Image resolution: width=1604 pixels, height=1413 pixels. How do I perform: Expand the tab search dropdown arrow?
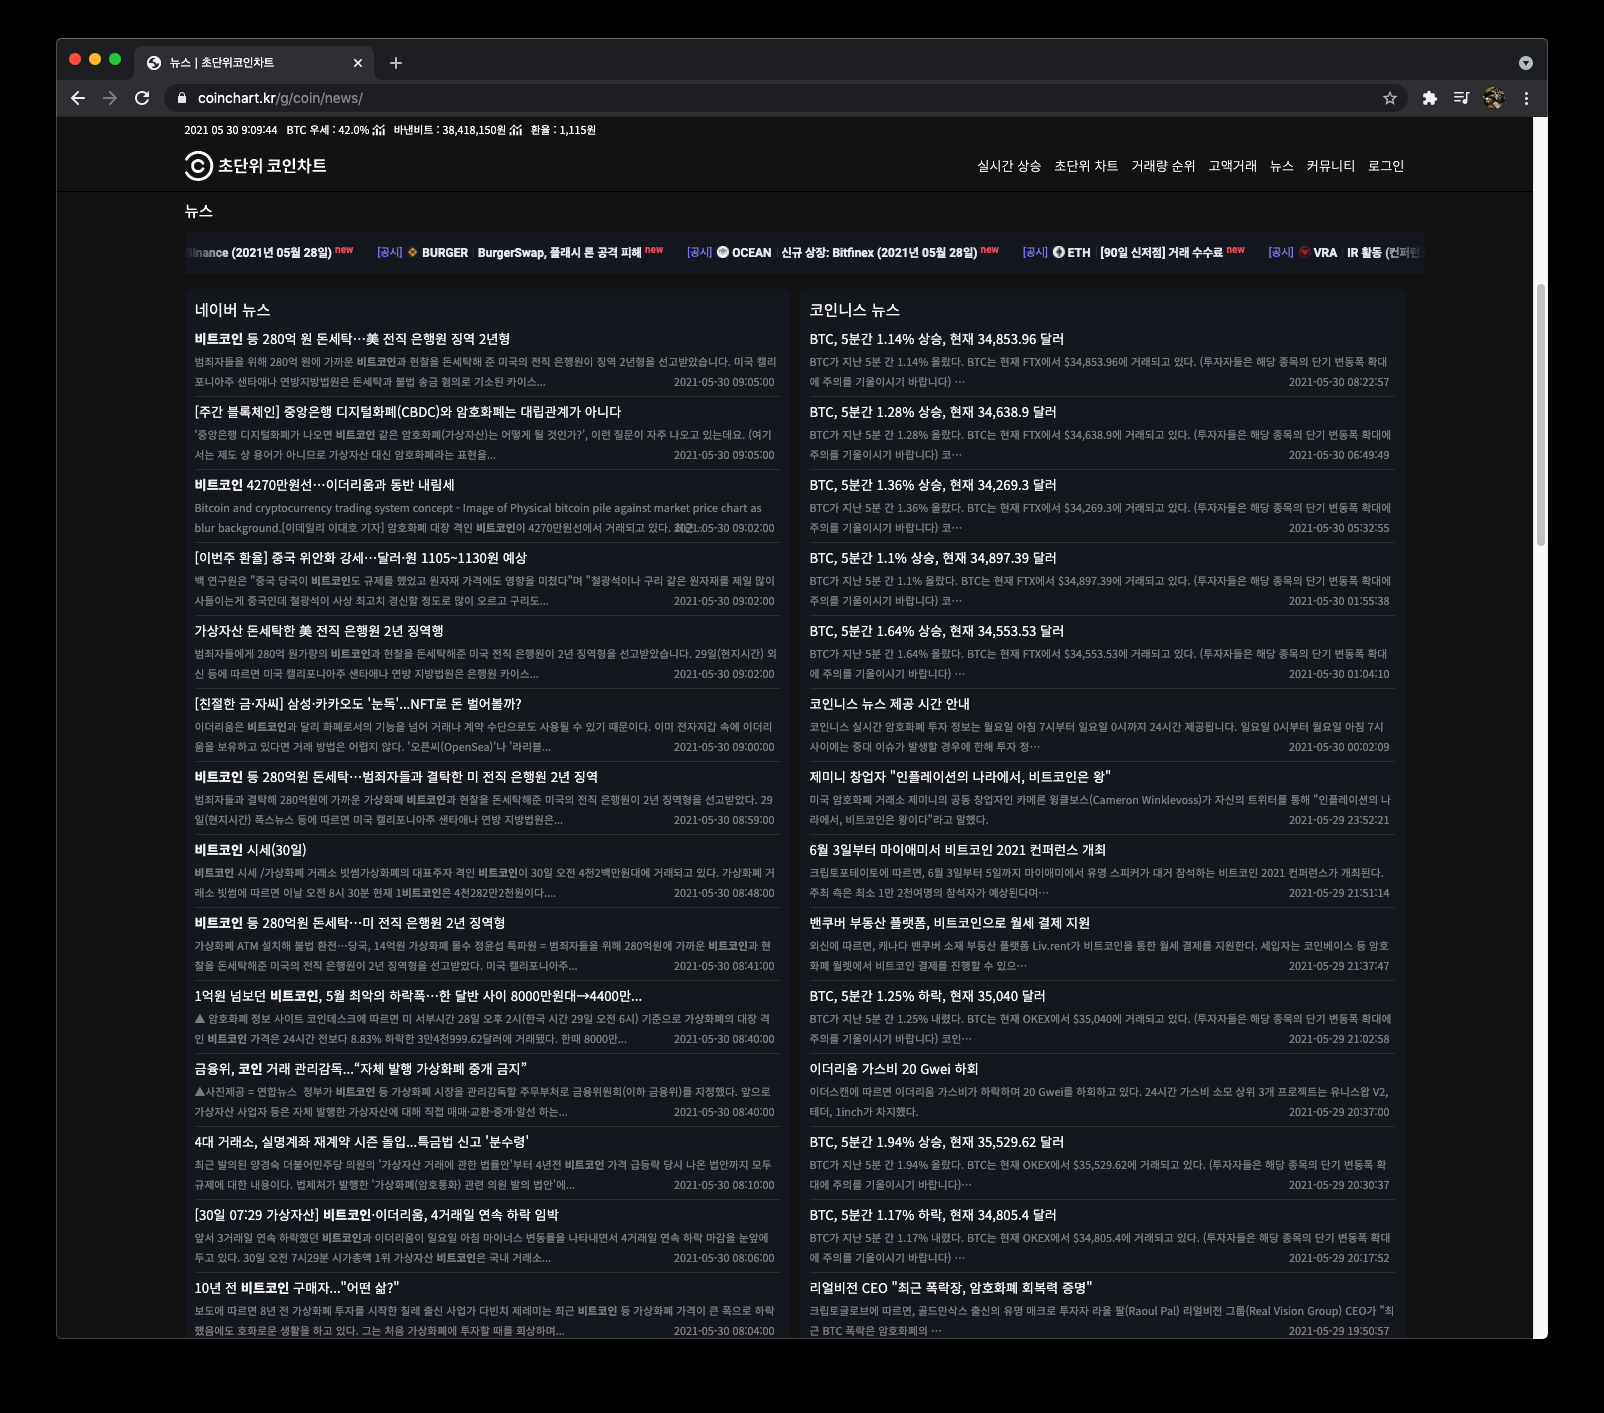pyautogui.click(x=1525, y=63)
